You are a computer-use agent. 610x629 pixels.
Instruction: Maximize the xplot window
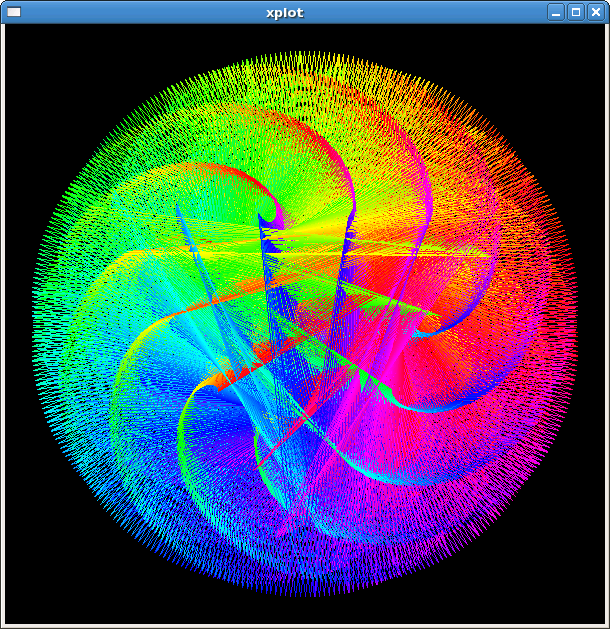pyautogui.click(x=576, y=12)
